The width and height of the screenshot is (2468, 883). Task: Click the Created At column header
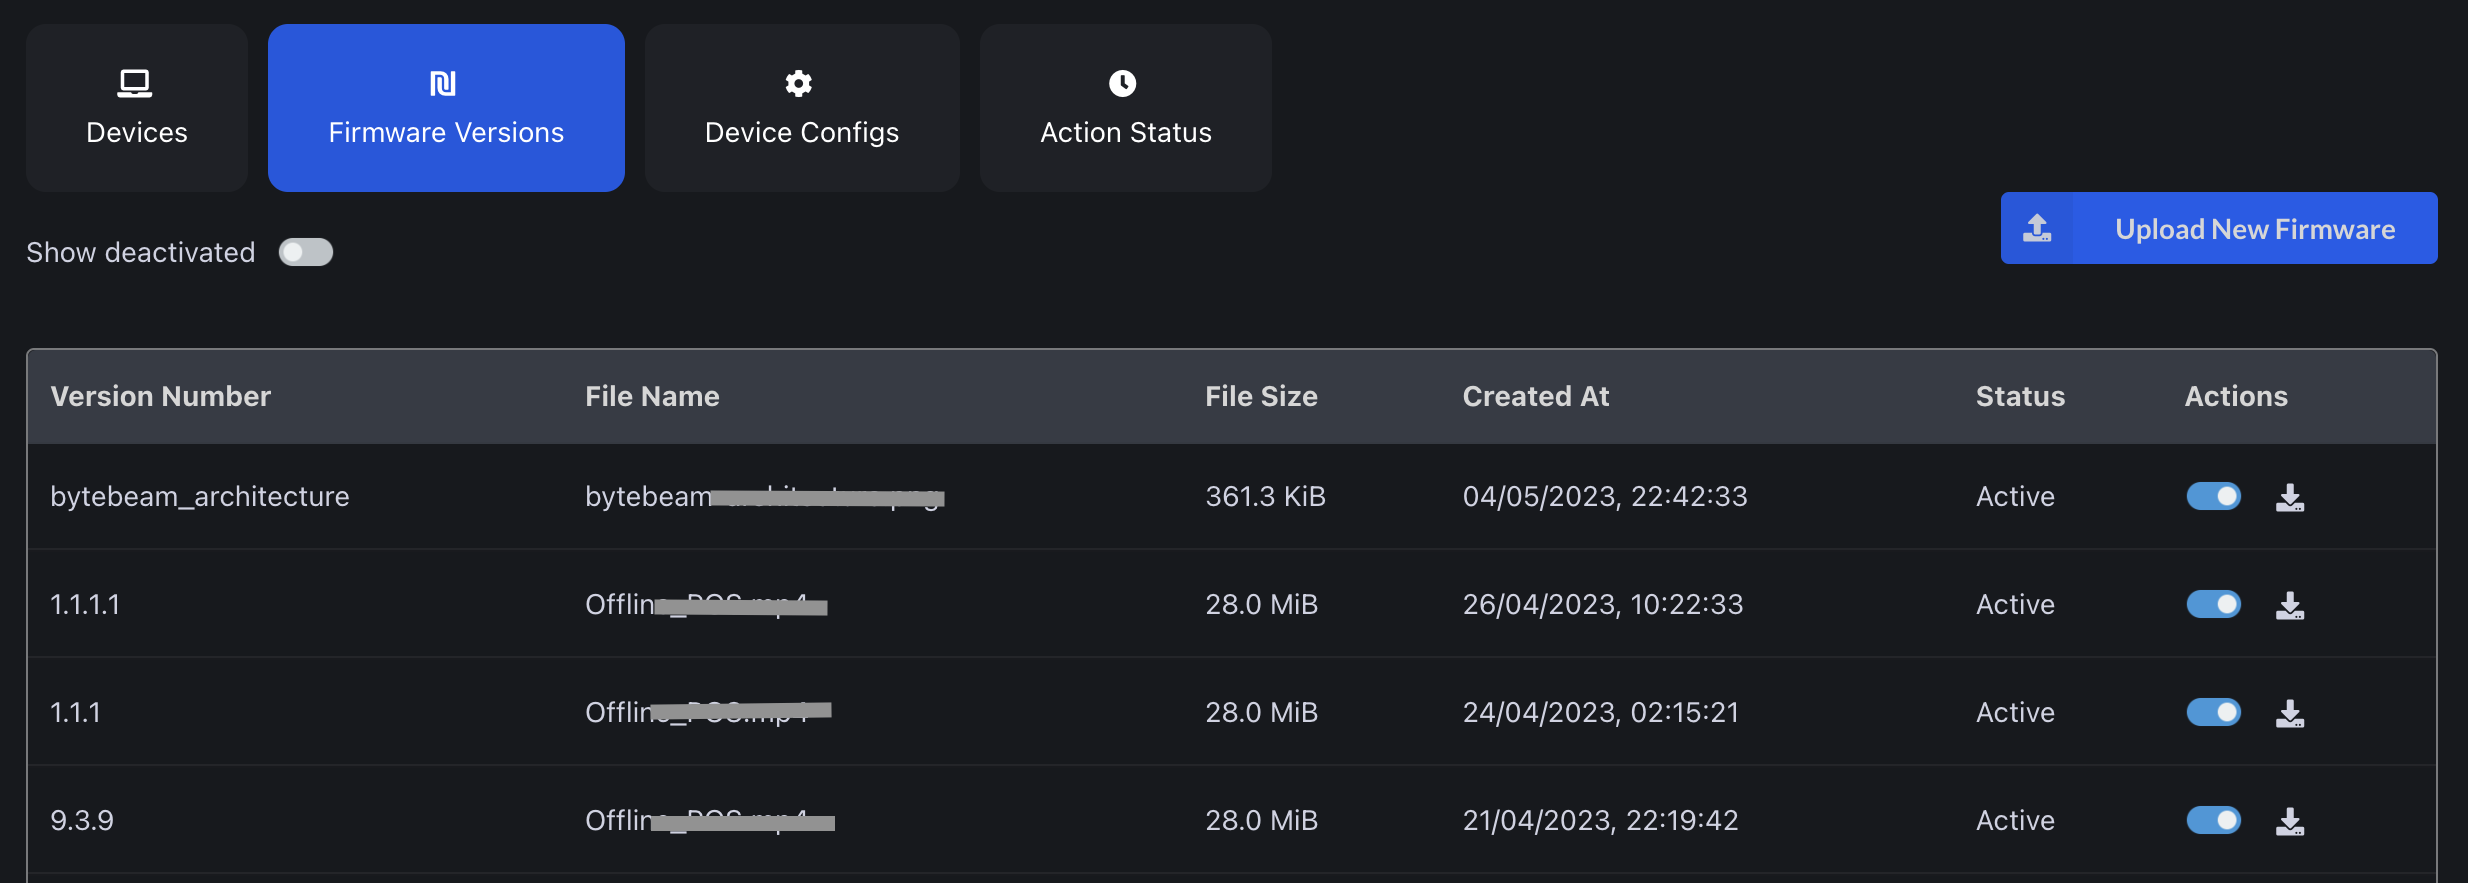pyautogui.click(x=1535, y=396)
